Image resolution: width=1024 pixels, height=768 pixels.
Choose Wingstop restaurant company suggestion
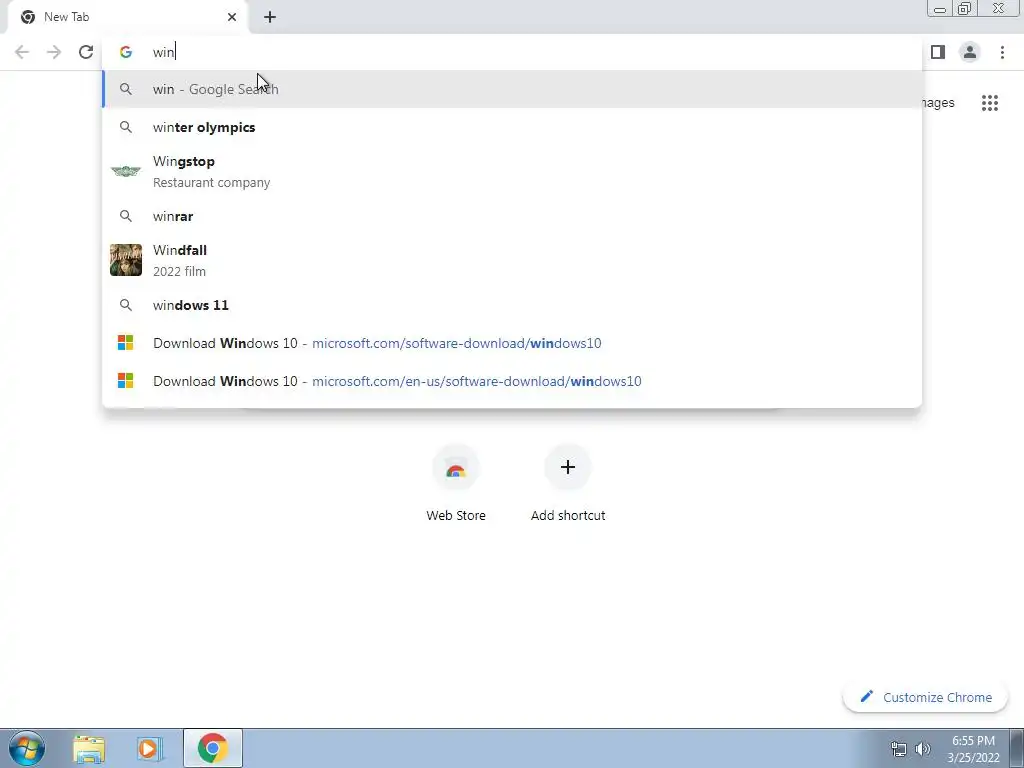[512, 172]
